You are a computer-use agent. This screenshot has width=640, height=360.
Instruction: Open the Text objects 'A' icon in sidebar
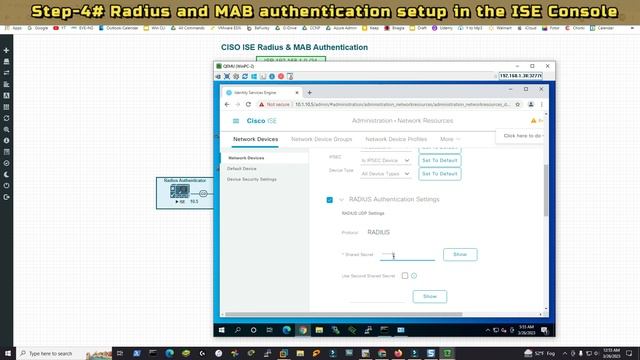[x=6, y=96]
